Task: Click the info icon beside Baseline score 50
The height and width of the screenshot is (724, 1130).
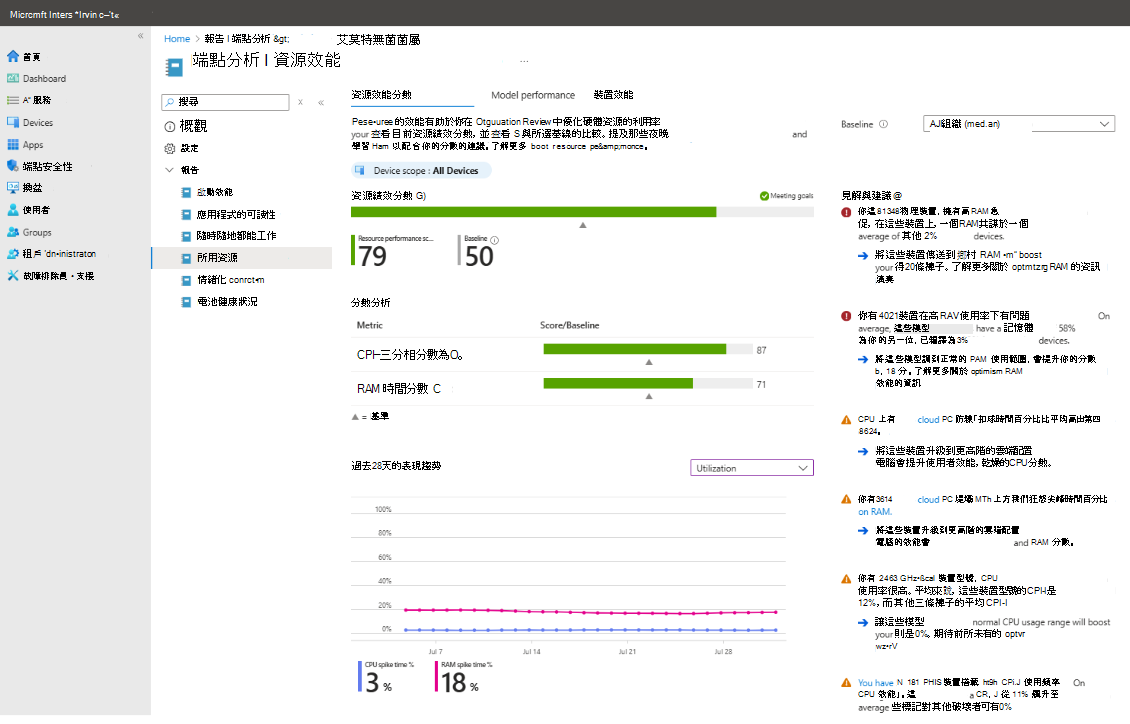Action: pyautogui.click(x=494, y=240)
